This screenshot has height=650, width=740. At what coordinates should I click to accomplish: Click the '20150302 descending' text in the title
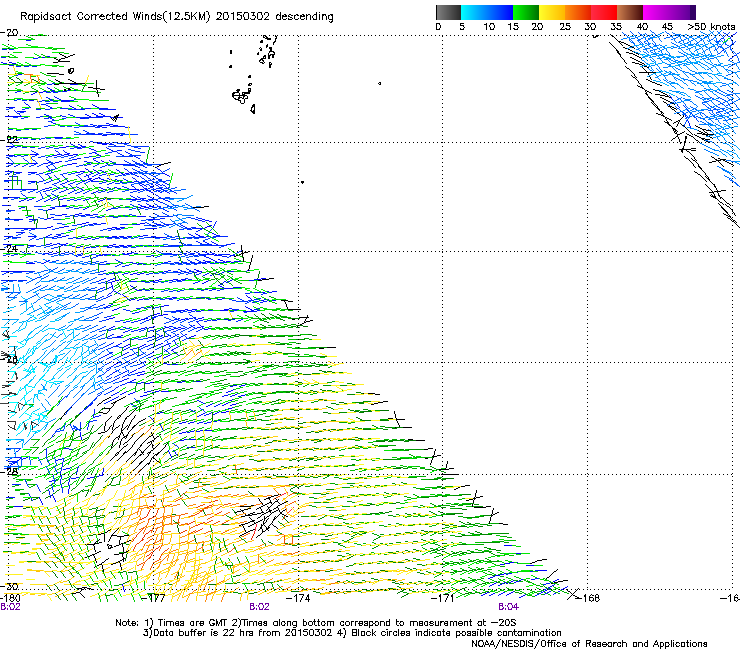pos(274,17)
